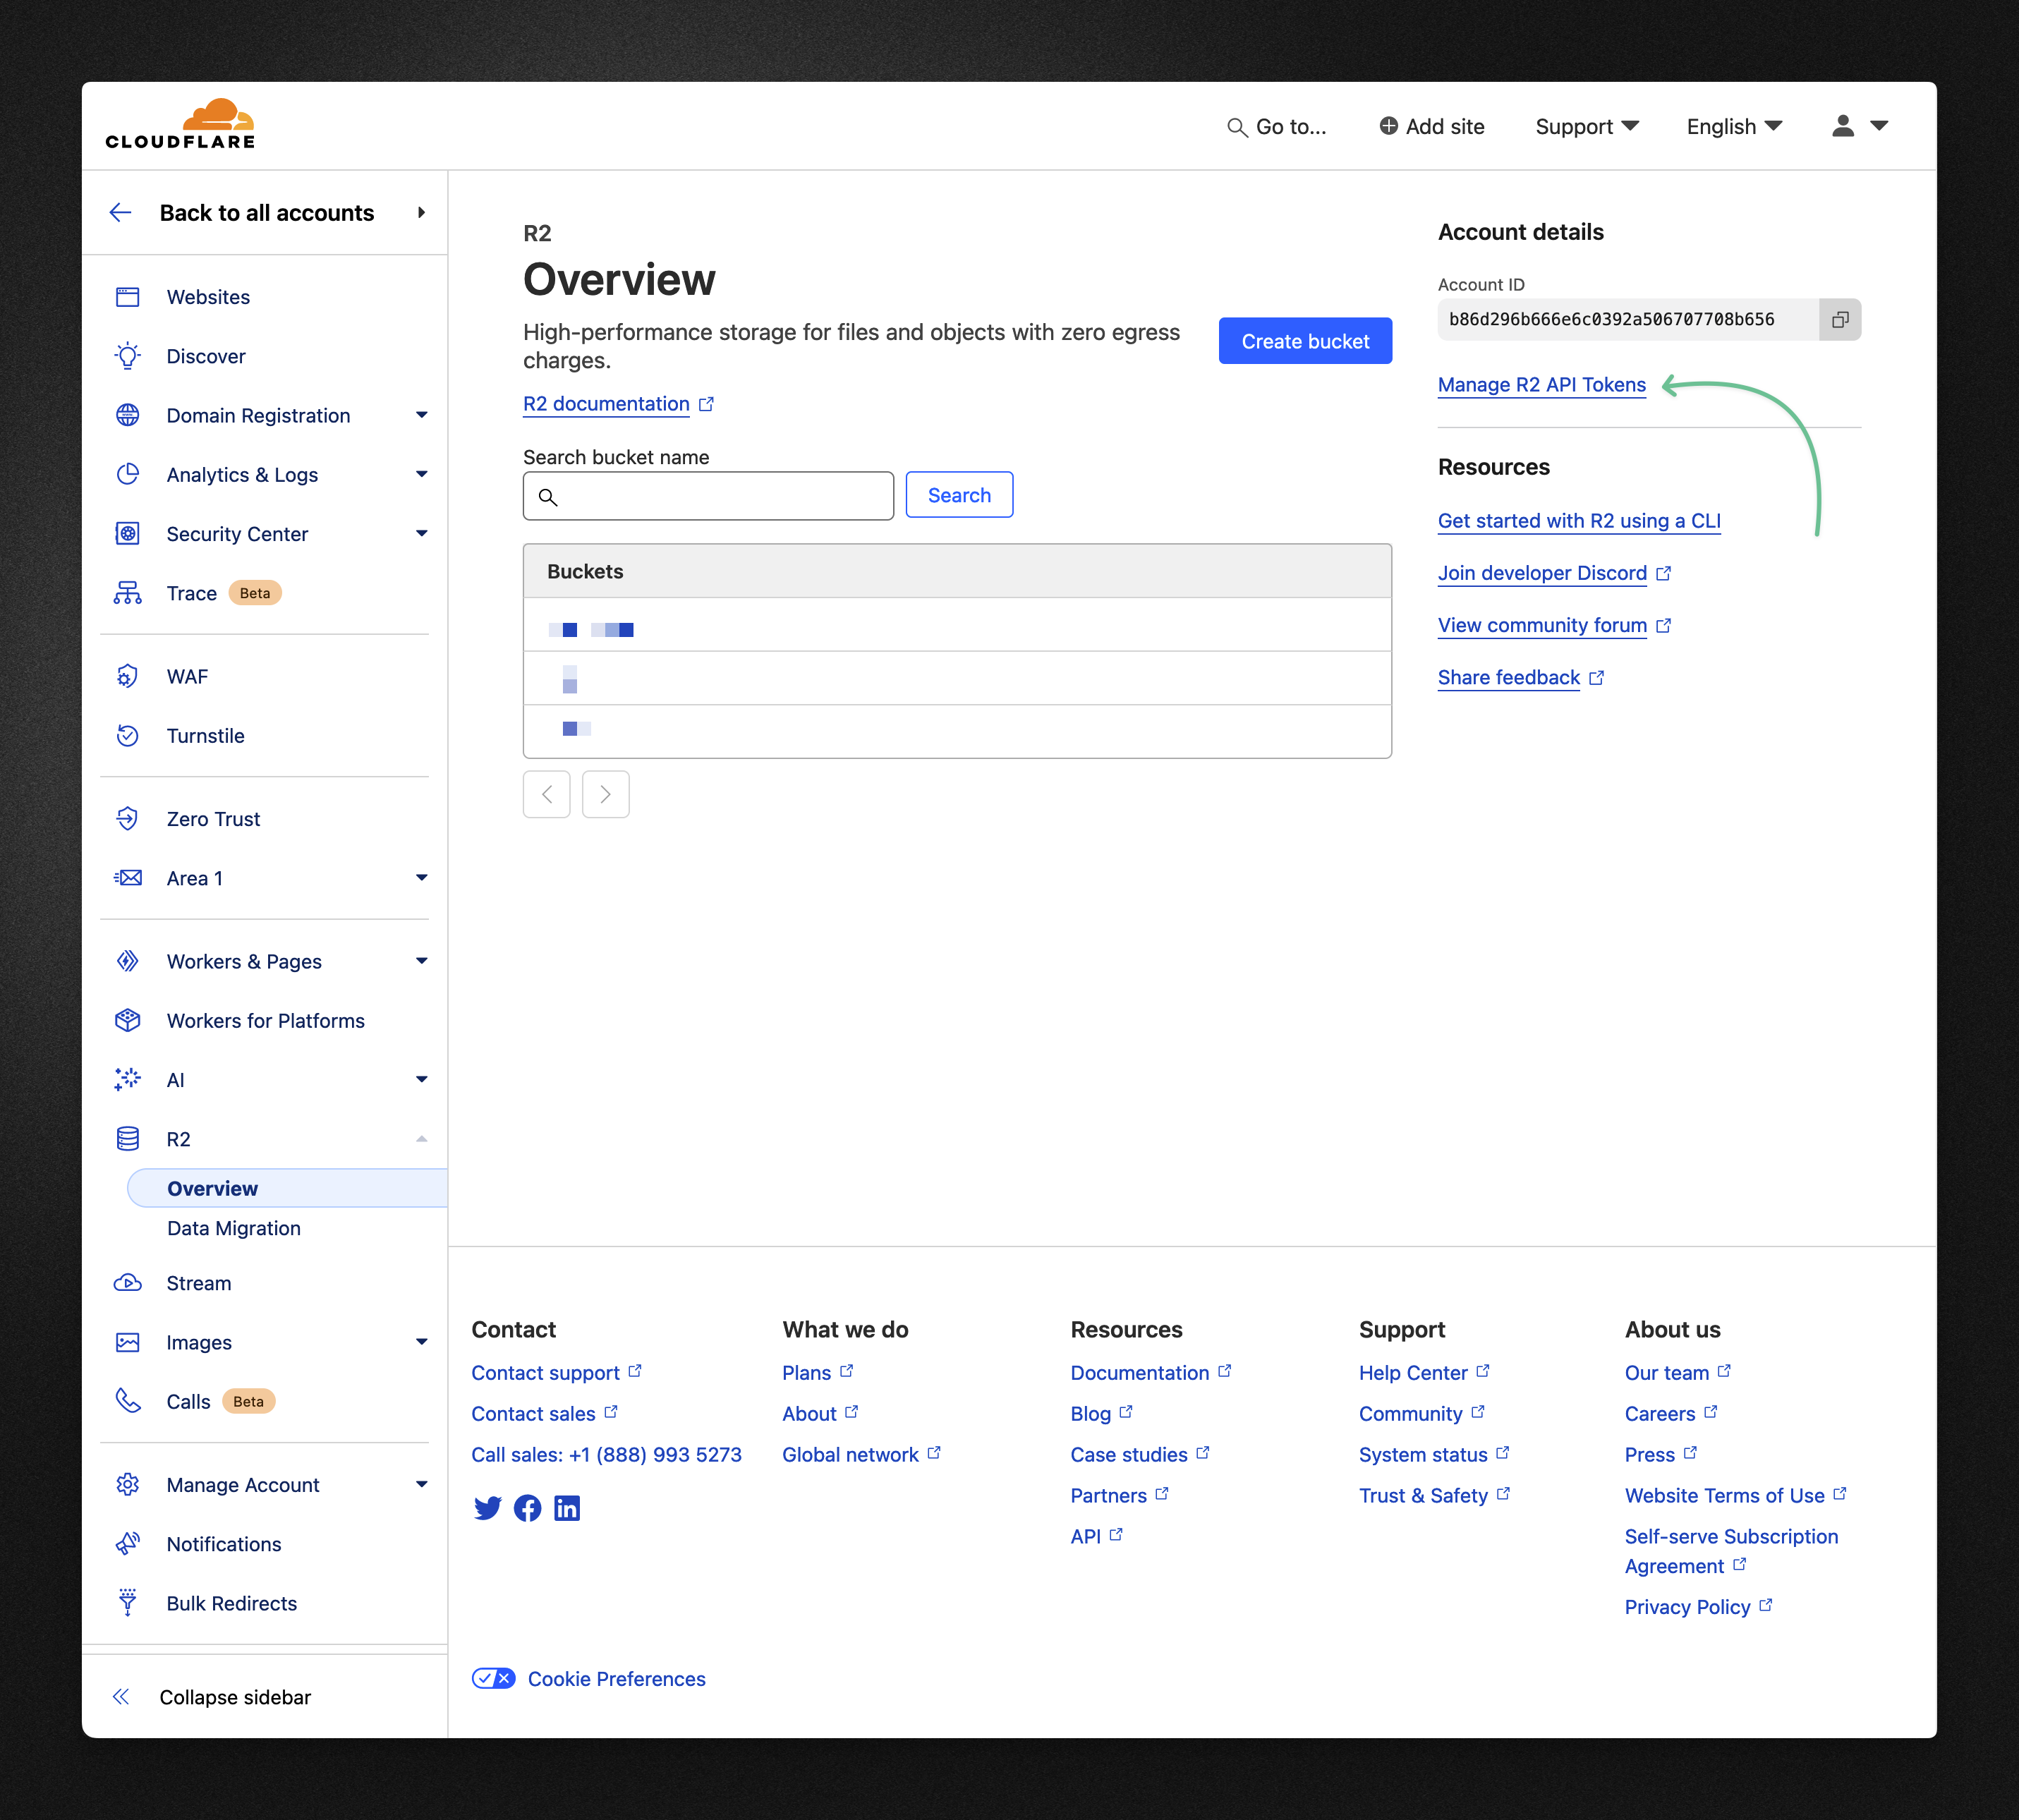Click Collapse sidebar
This screenshot has height=1820, width=2019.
[235, 1697]
